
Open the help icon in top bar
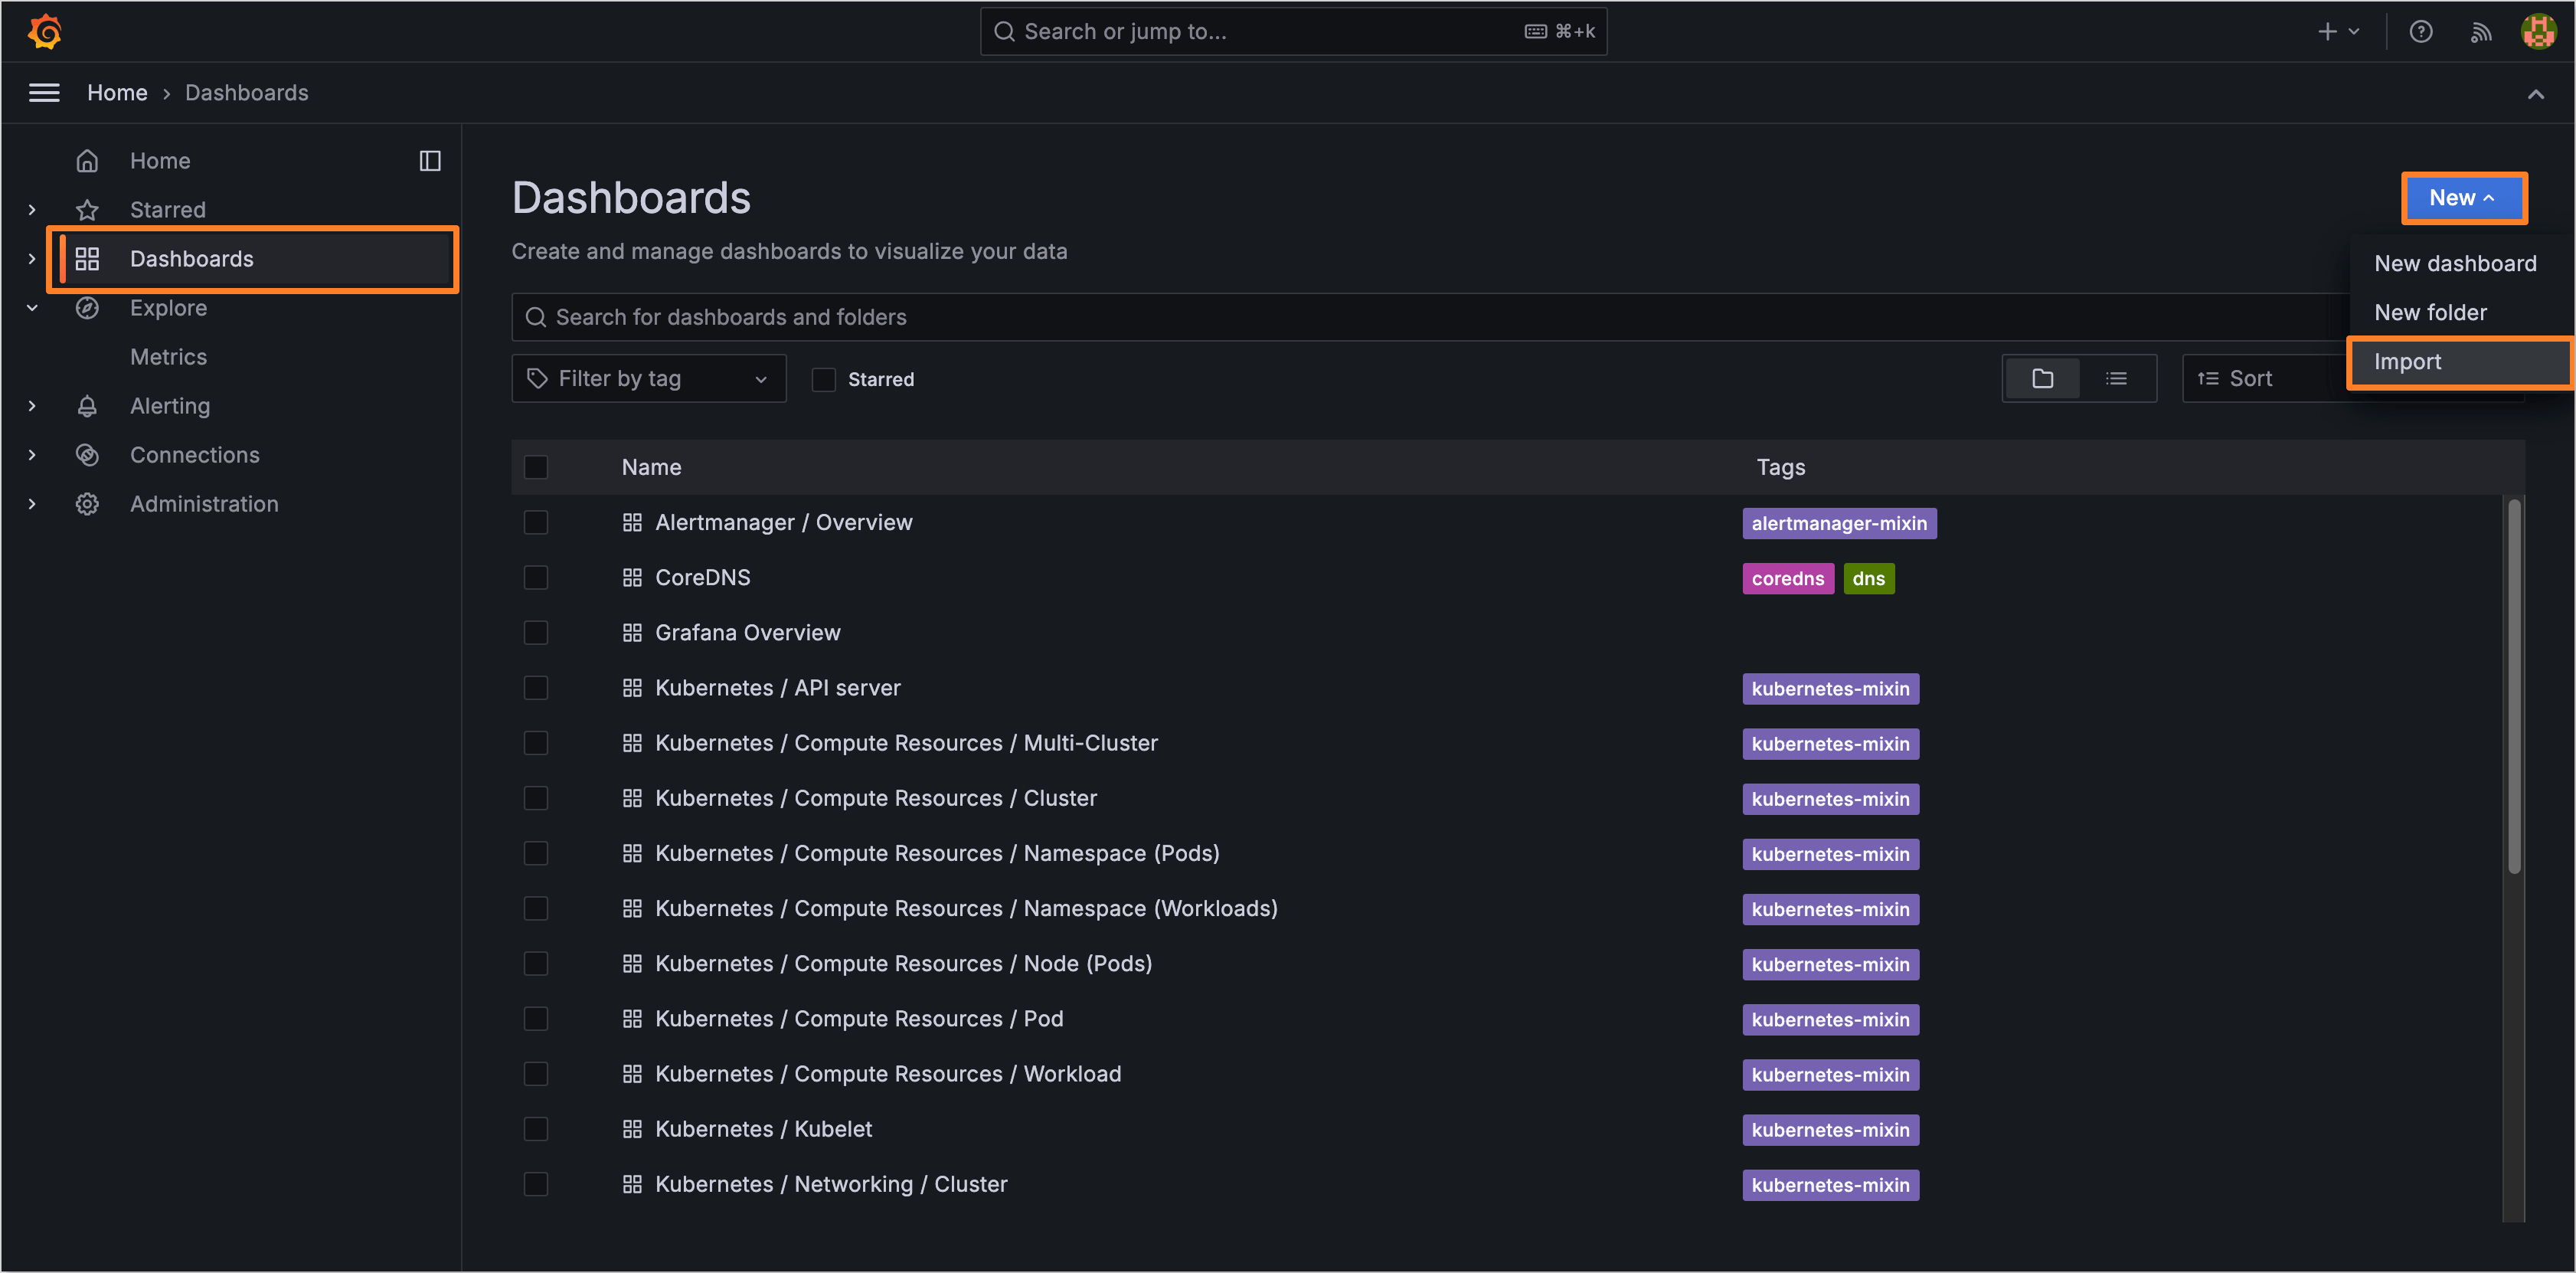click(x=2421, y=31)
